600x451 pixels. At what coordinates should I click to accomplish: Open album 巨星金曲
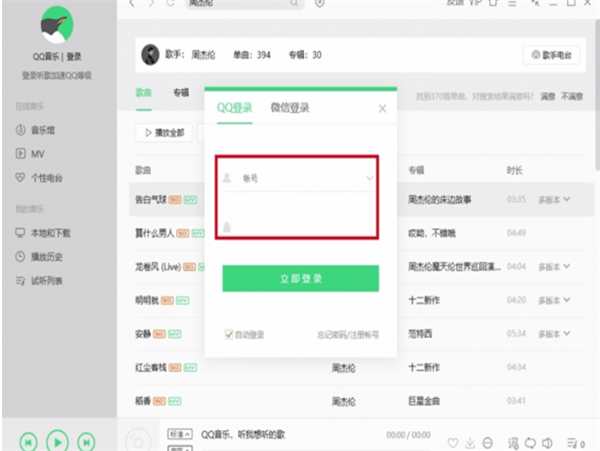[x=424, y=401]
